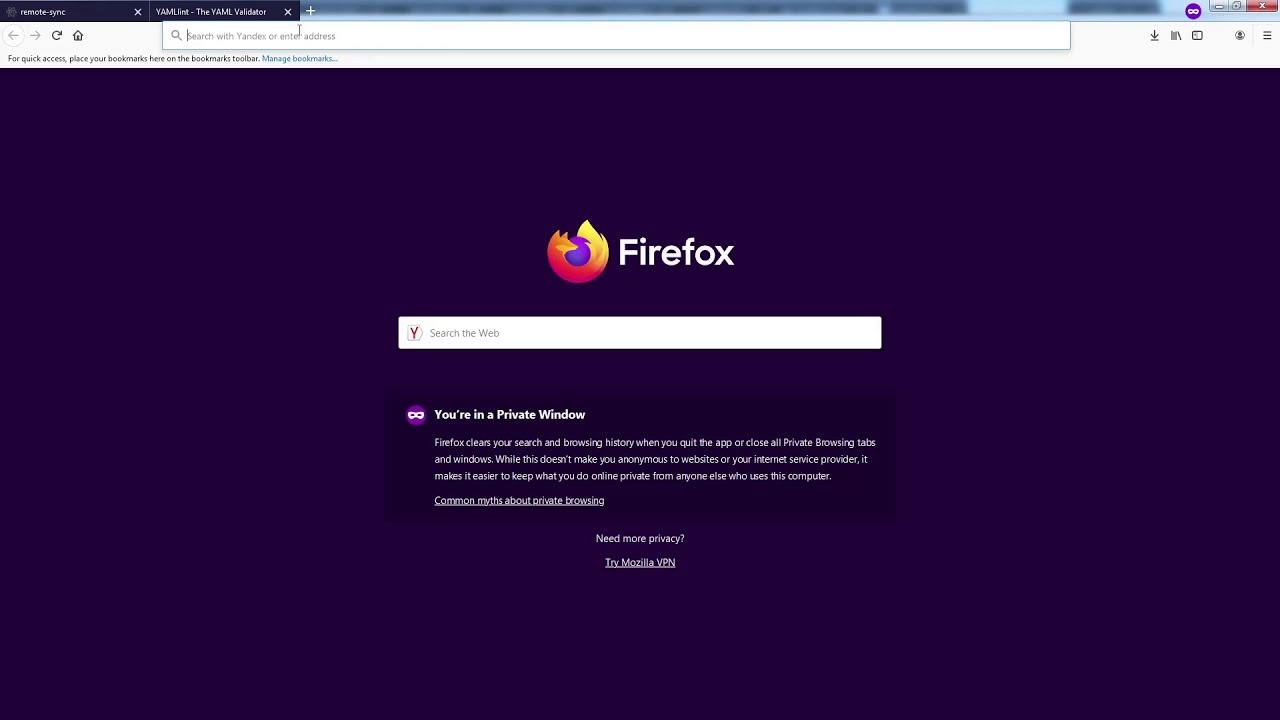Open the Firefox Account menu
1280x720 pixels.
[x=1240, y=36]
